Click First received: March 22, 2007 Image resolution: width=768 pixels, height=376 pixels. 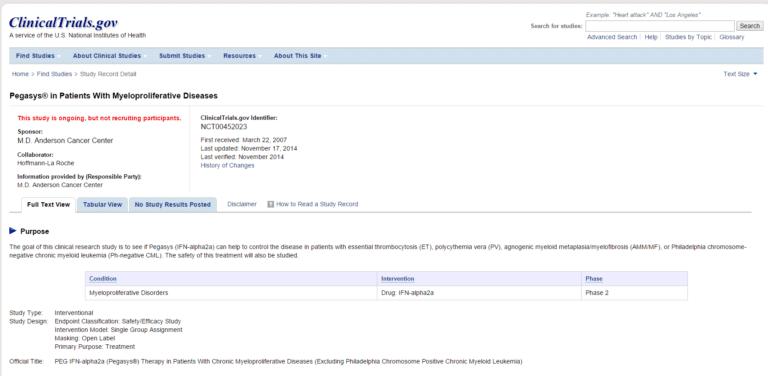coord(244,140)
